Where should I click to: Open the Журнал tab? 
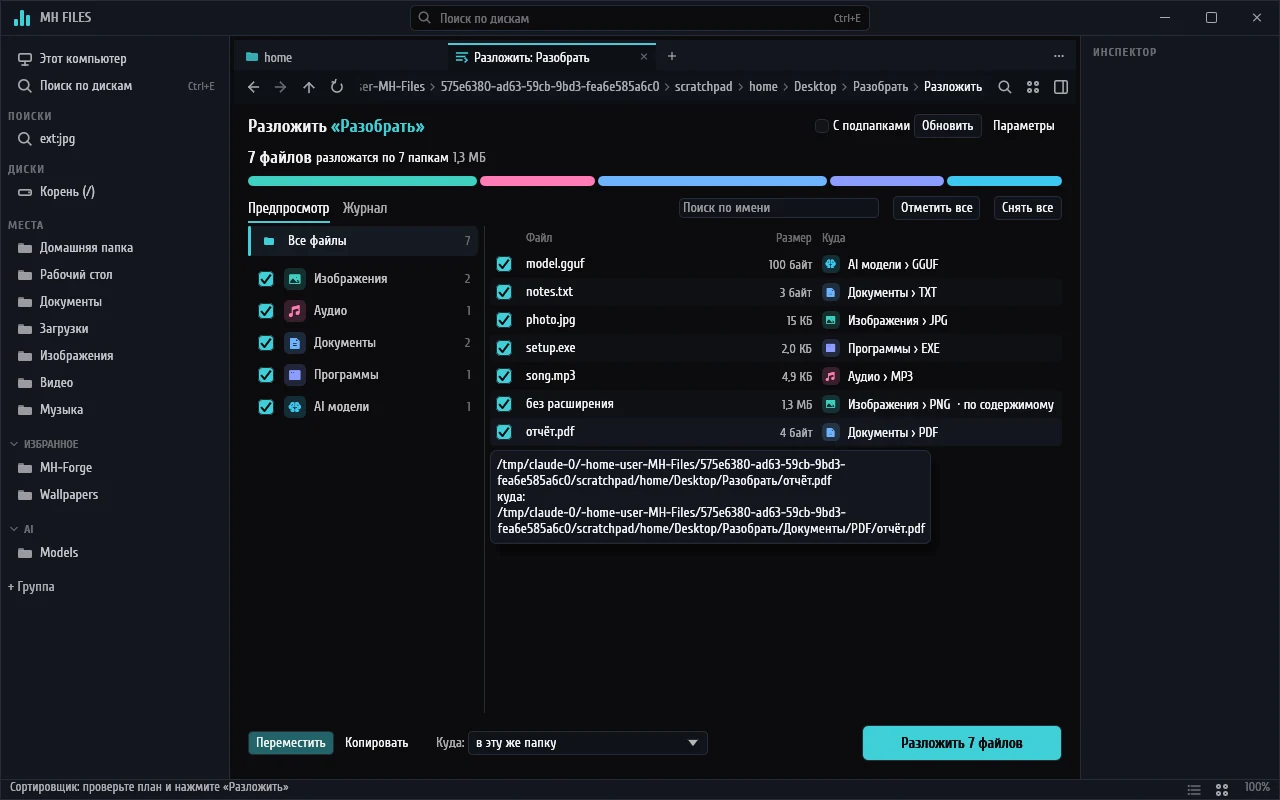pos(365,208)
